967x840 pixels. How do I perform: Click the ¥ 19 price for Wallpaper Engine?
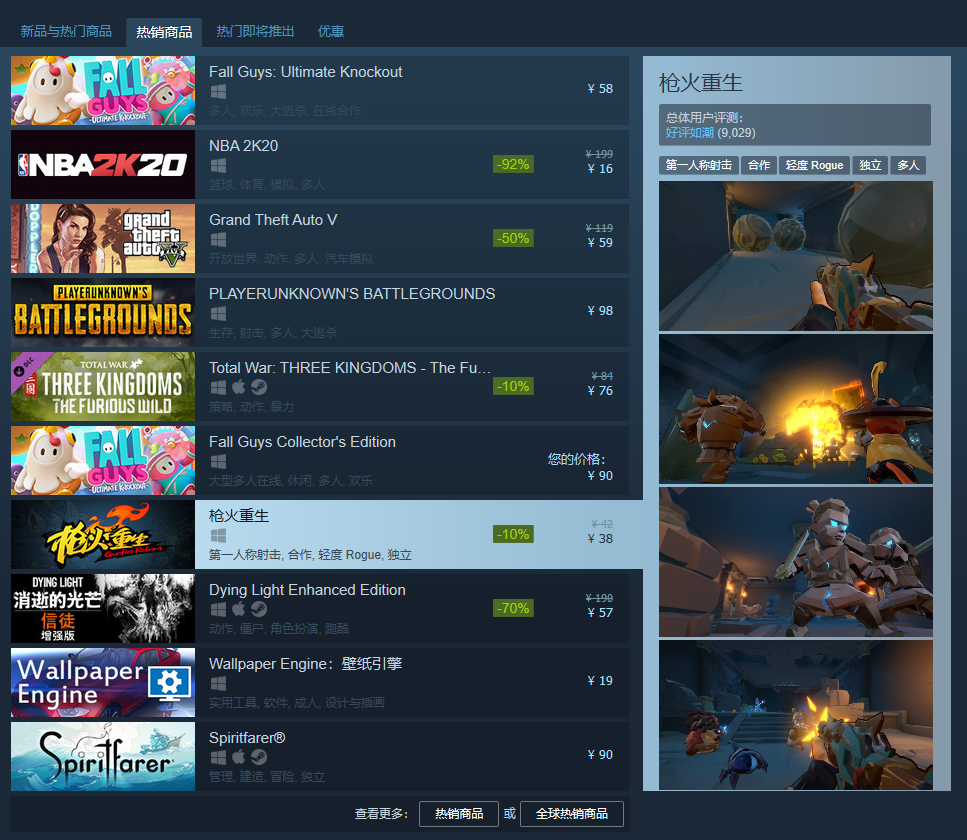(x=600, y=681)
